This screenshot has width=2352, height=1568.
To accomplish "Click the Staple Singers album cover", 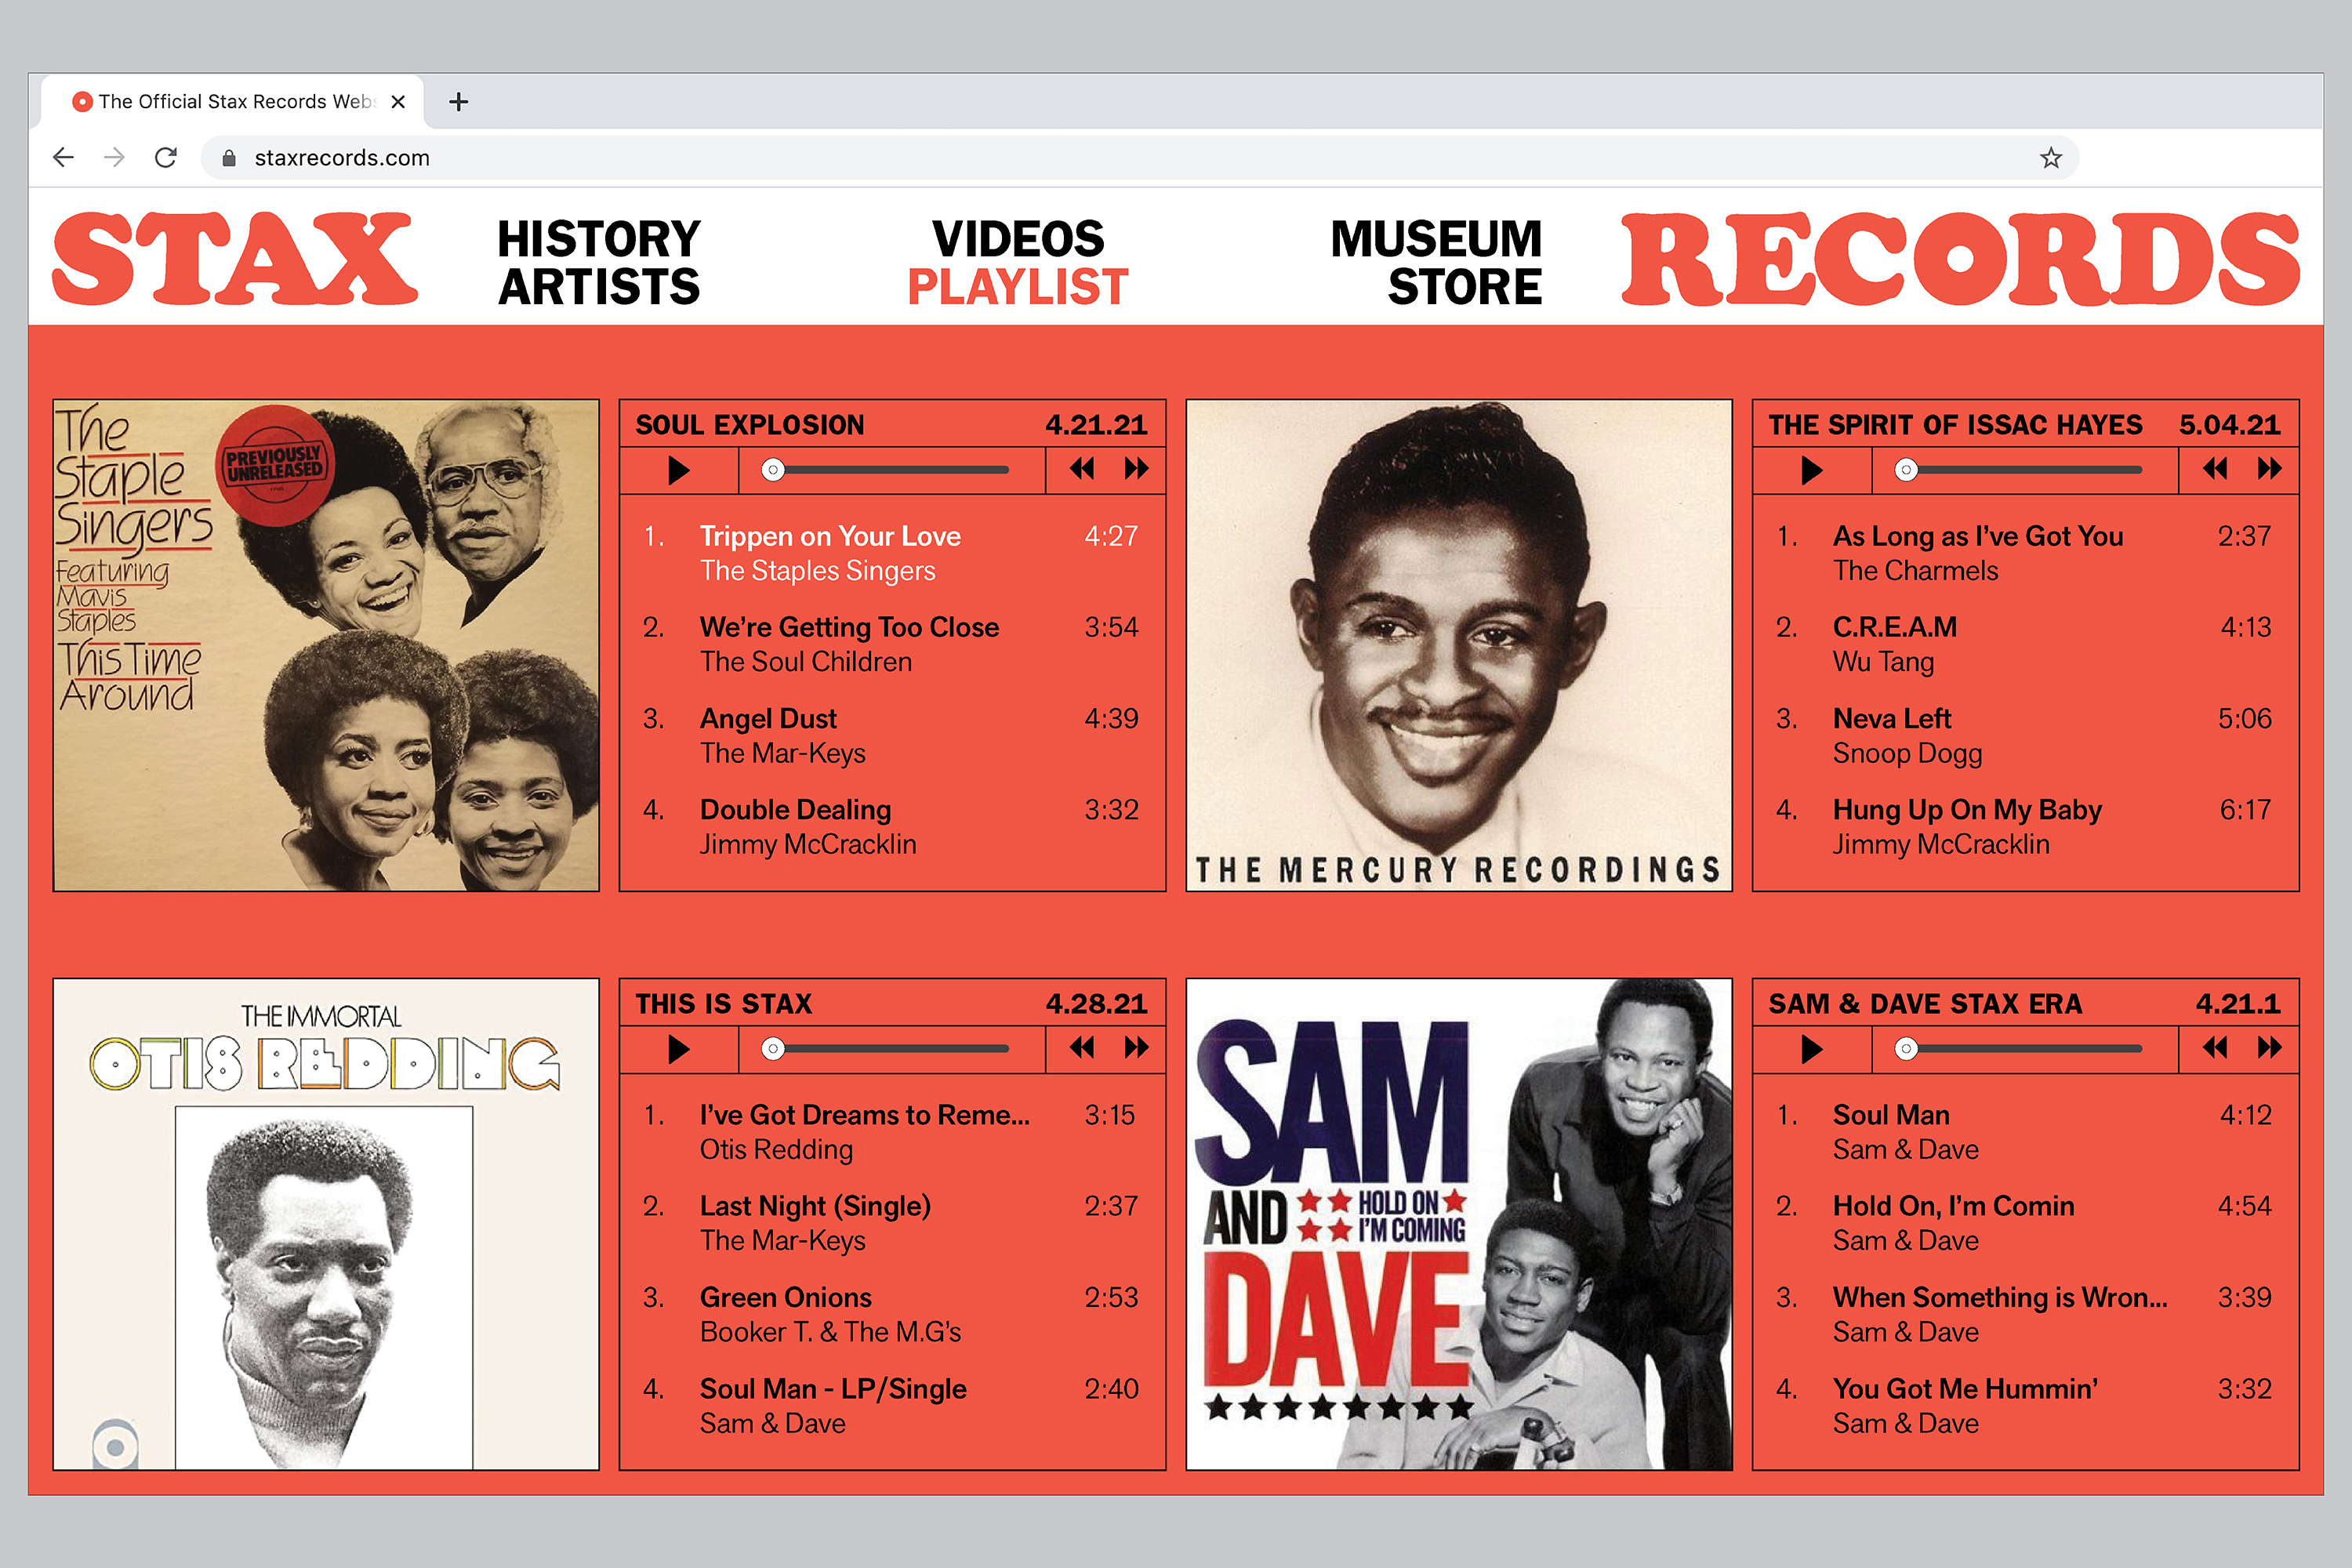I will click(326, 645).
